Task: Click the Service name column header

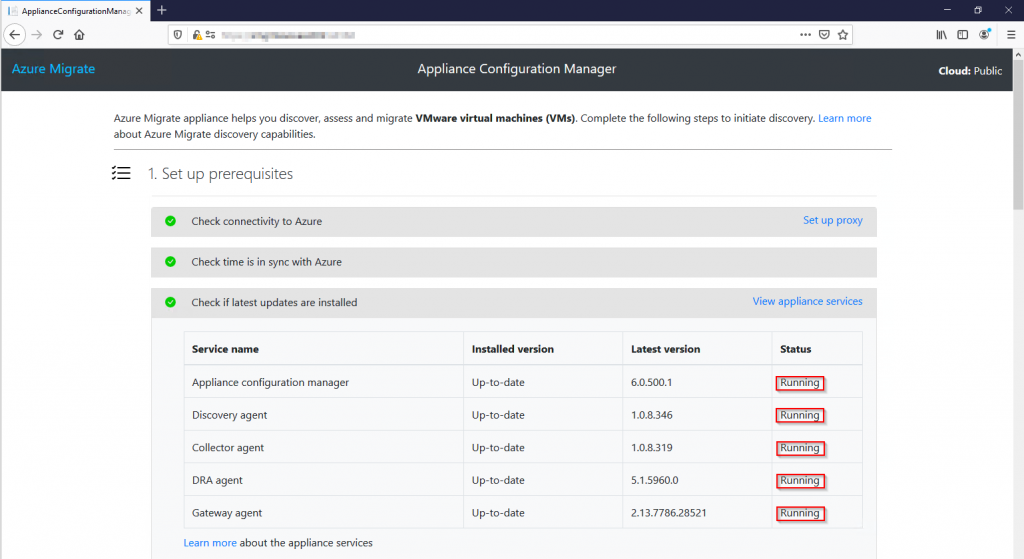Action: pyautogui.click(x=225, y=349)
